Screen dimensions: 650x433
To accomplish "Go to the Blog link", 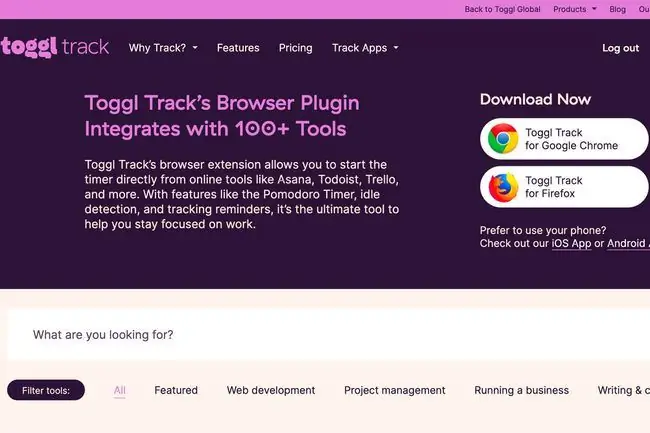I will click(x=617, y=9).
